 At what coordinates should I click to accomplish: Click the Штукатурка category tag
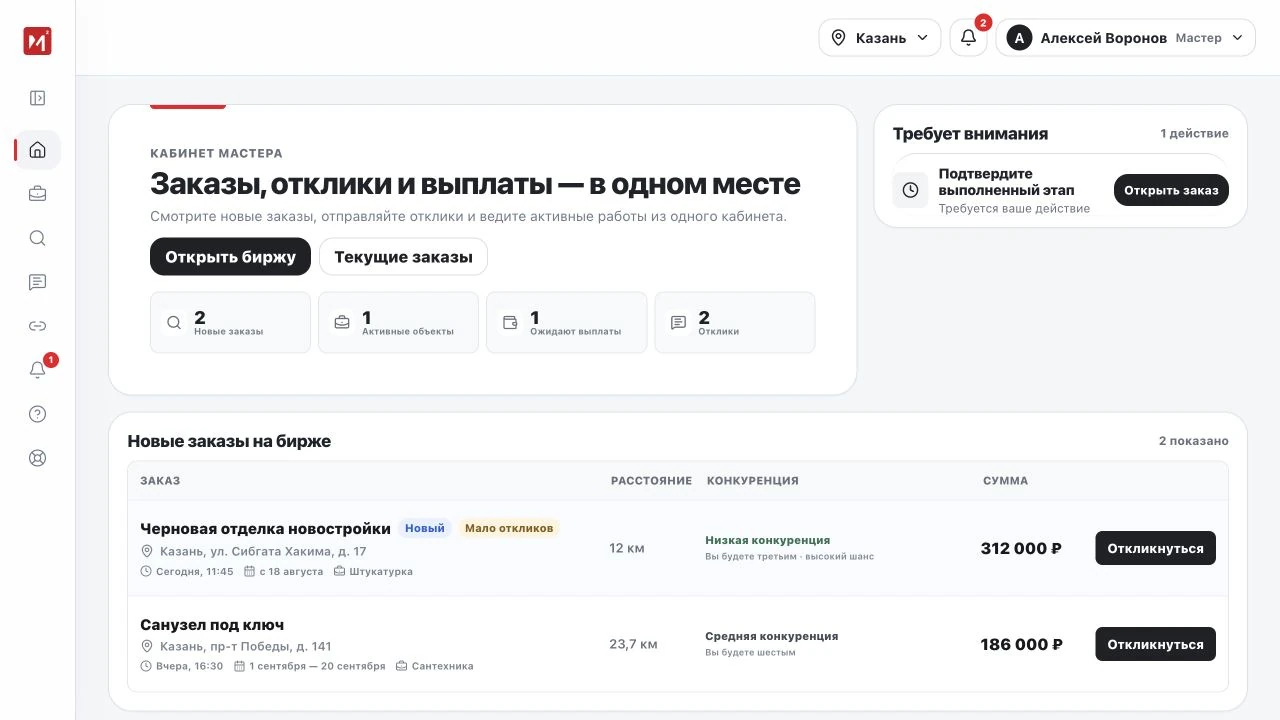(373, 572)
